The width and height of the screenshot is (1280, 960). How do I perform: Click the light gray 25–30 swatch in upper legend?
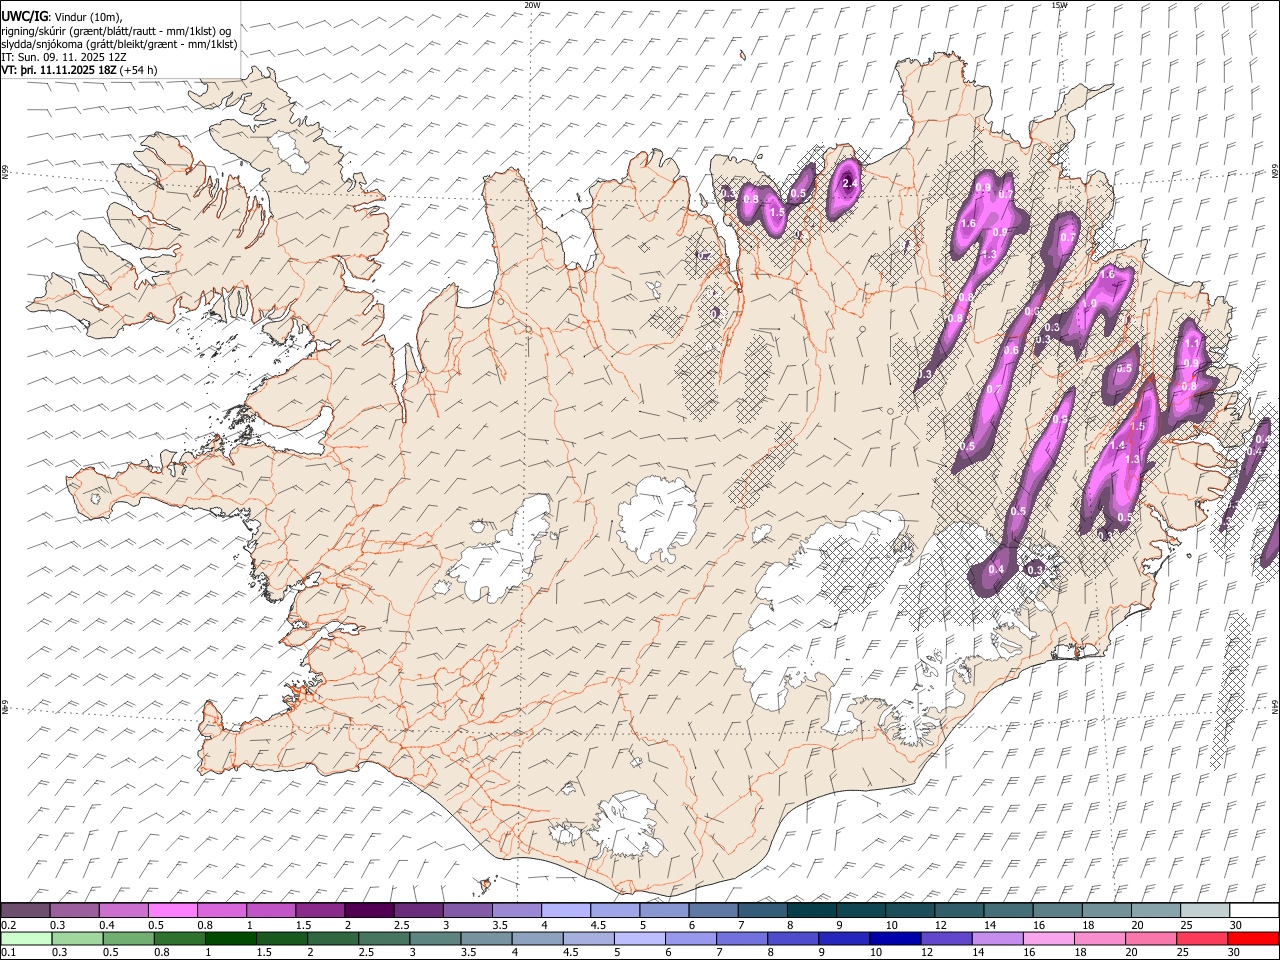point(1204,911)
